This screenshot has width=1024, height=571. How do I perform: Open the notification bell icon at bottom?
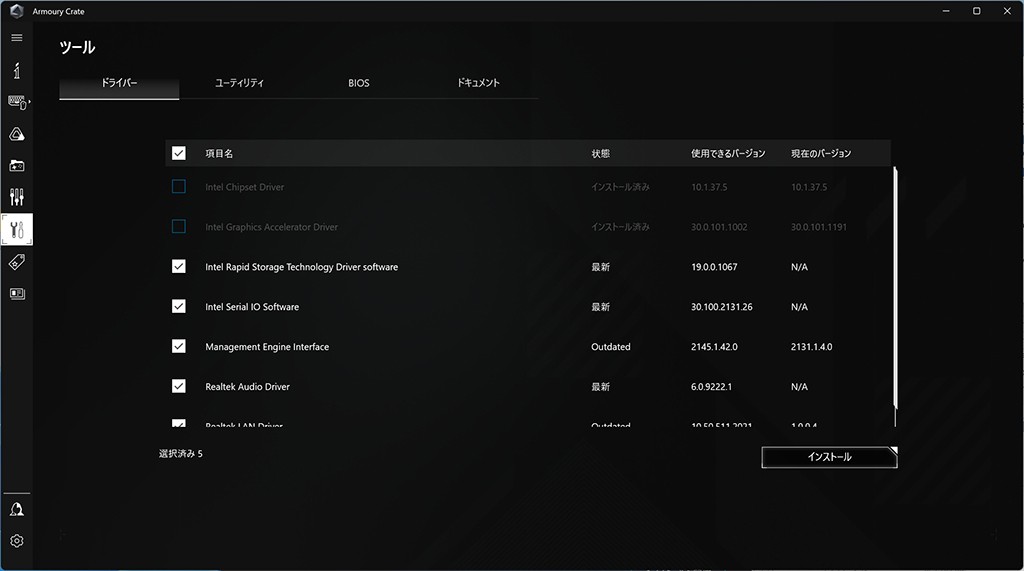point(17,509)
